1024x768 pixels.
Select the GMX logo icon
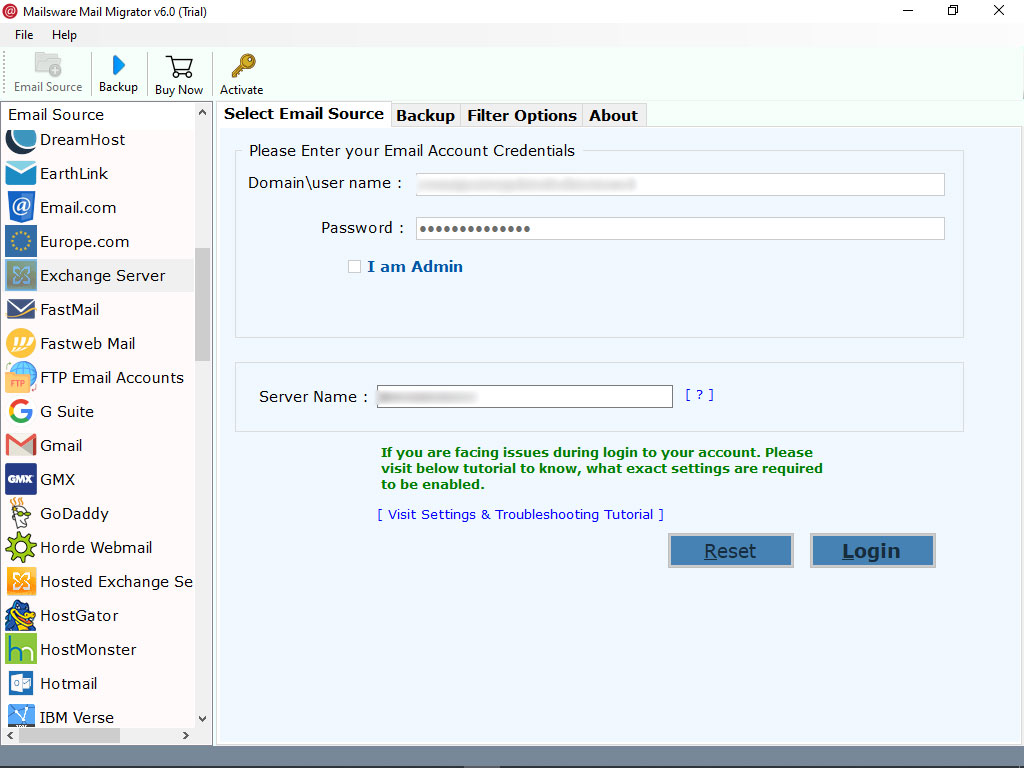pos(21,479)
